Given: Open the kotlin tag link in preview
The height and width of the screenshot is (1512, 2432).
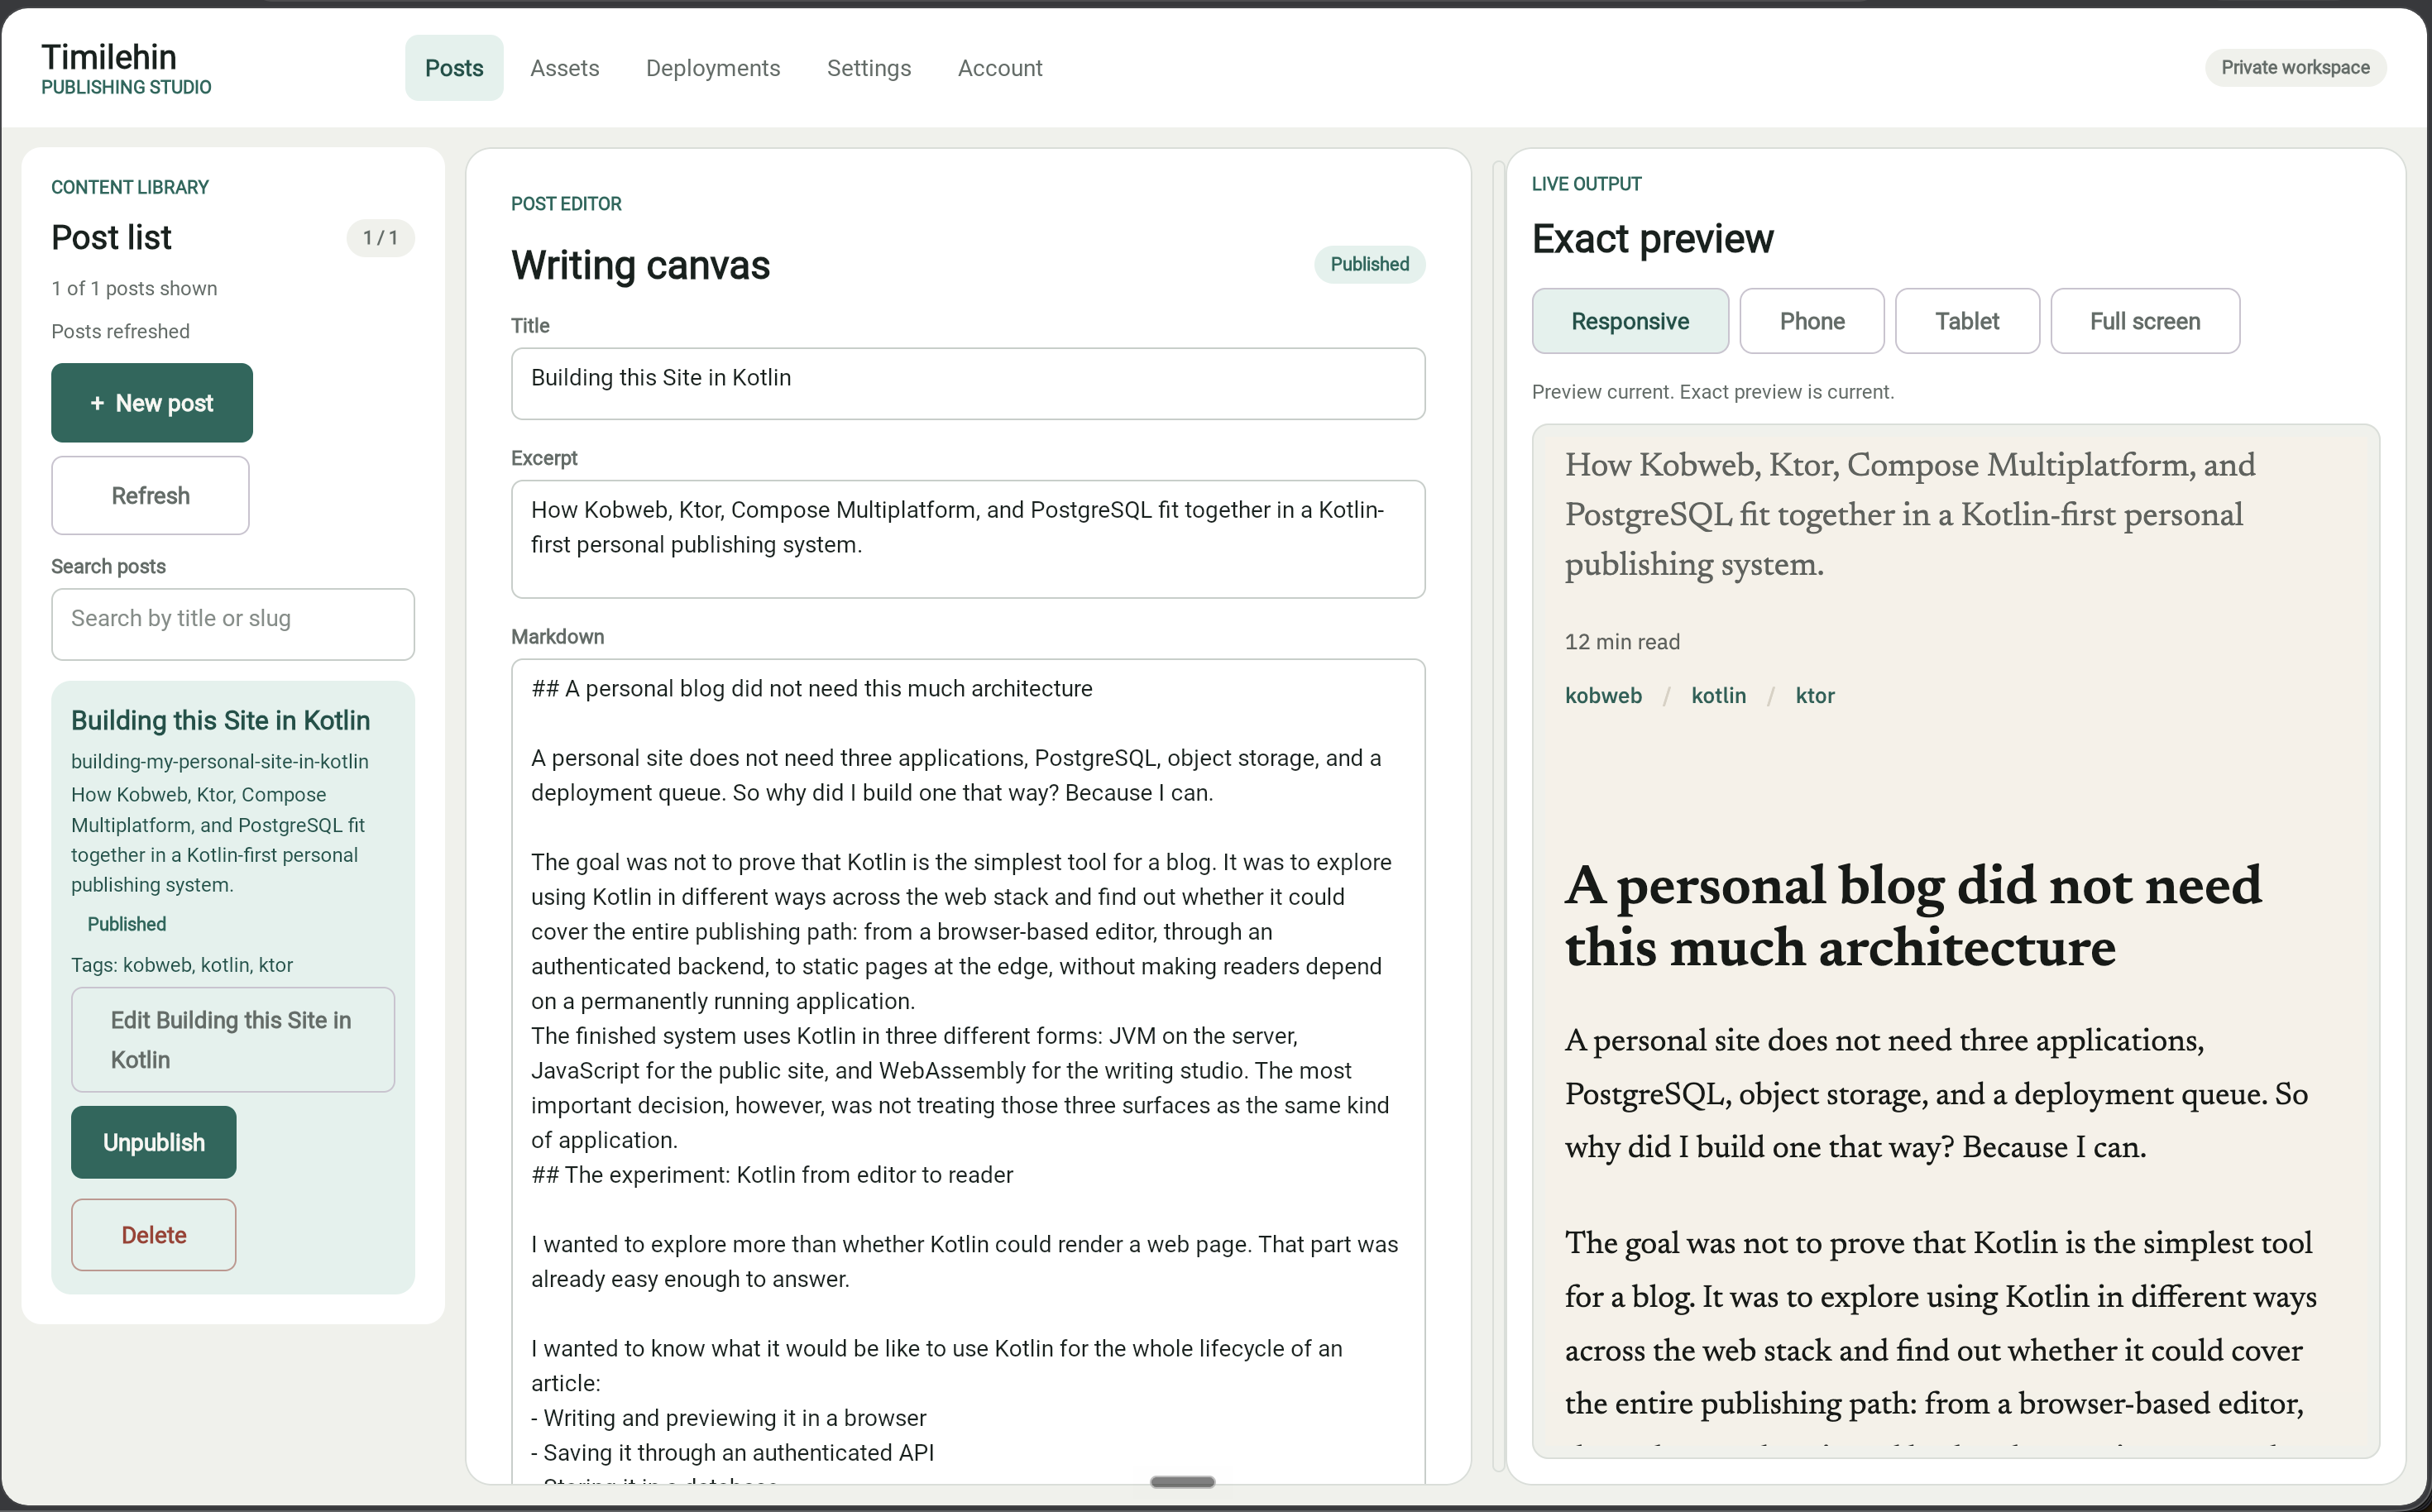Looking at the screenshot, I should 1718,696.
